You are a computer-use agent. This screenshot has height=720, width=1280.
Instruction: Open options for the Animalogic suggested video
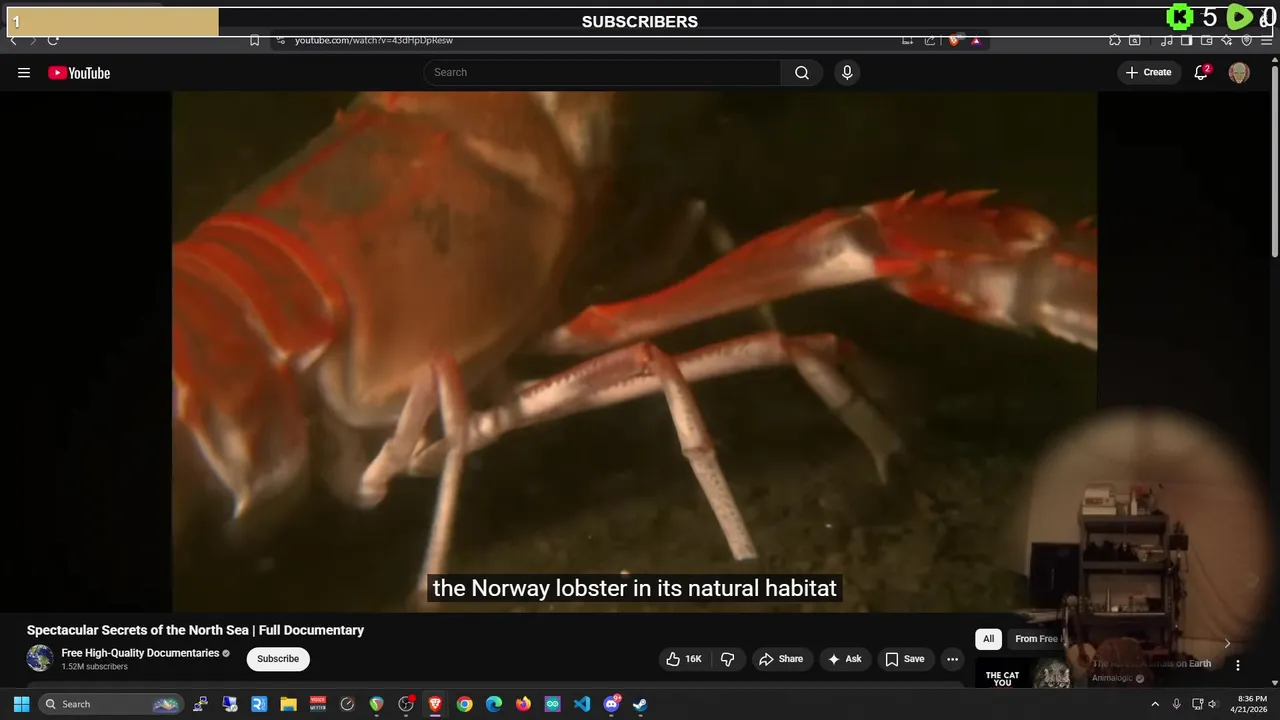point(1237,665)
